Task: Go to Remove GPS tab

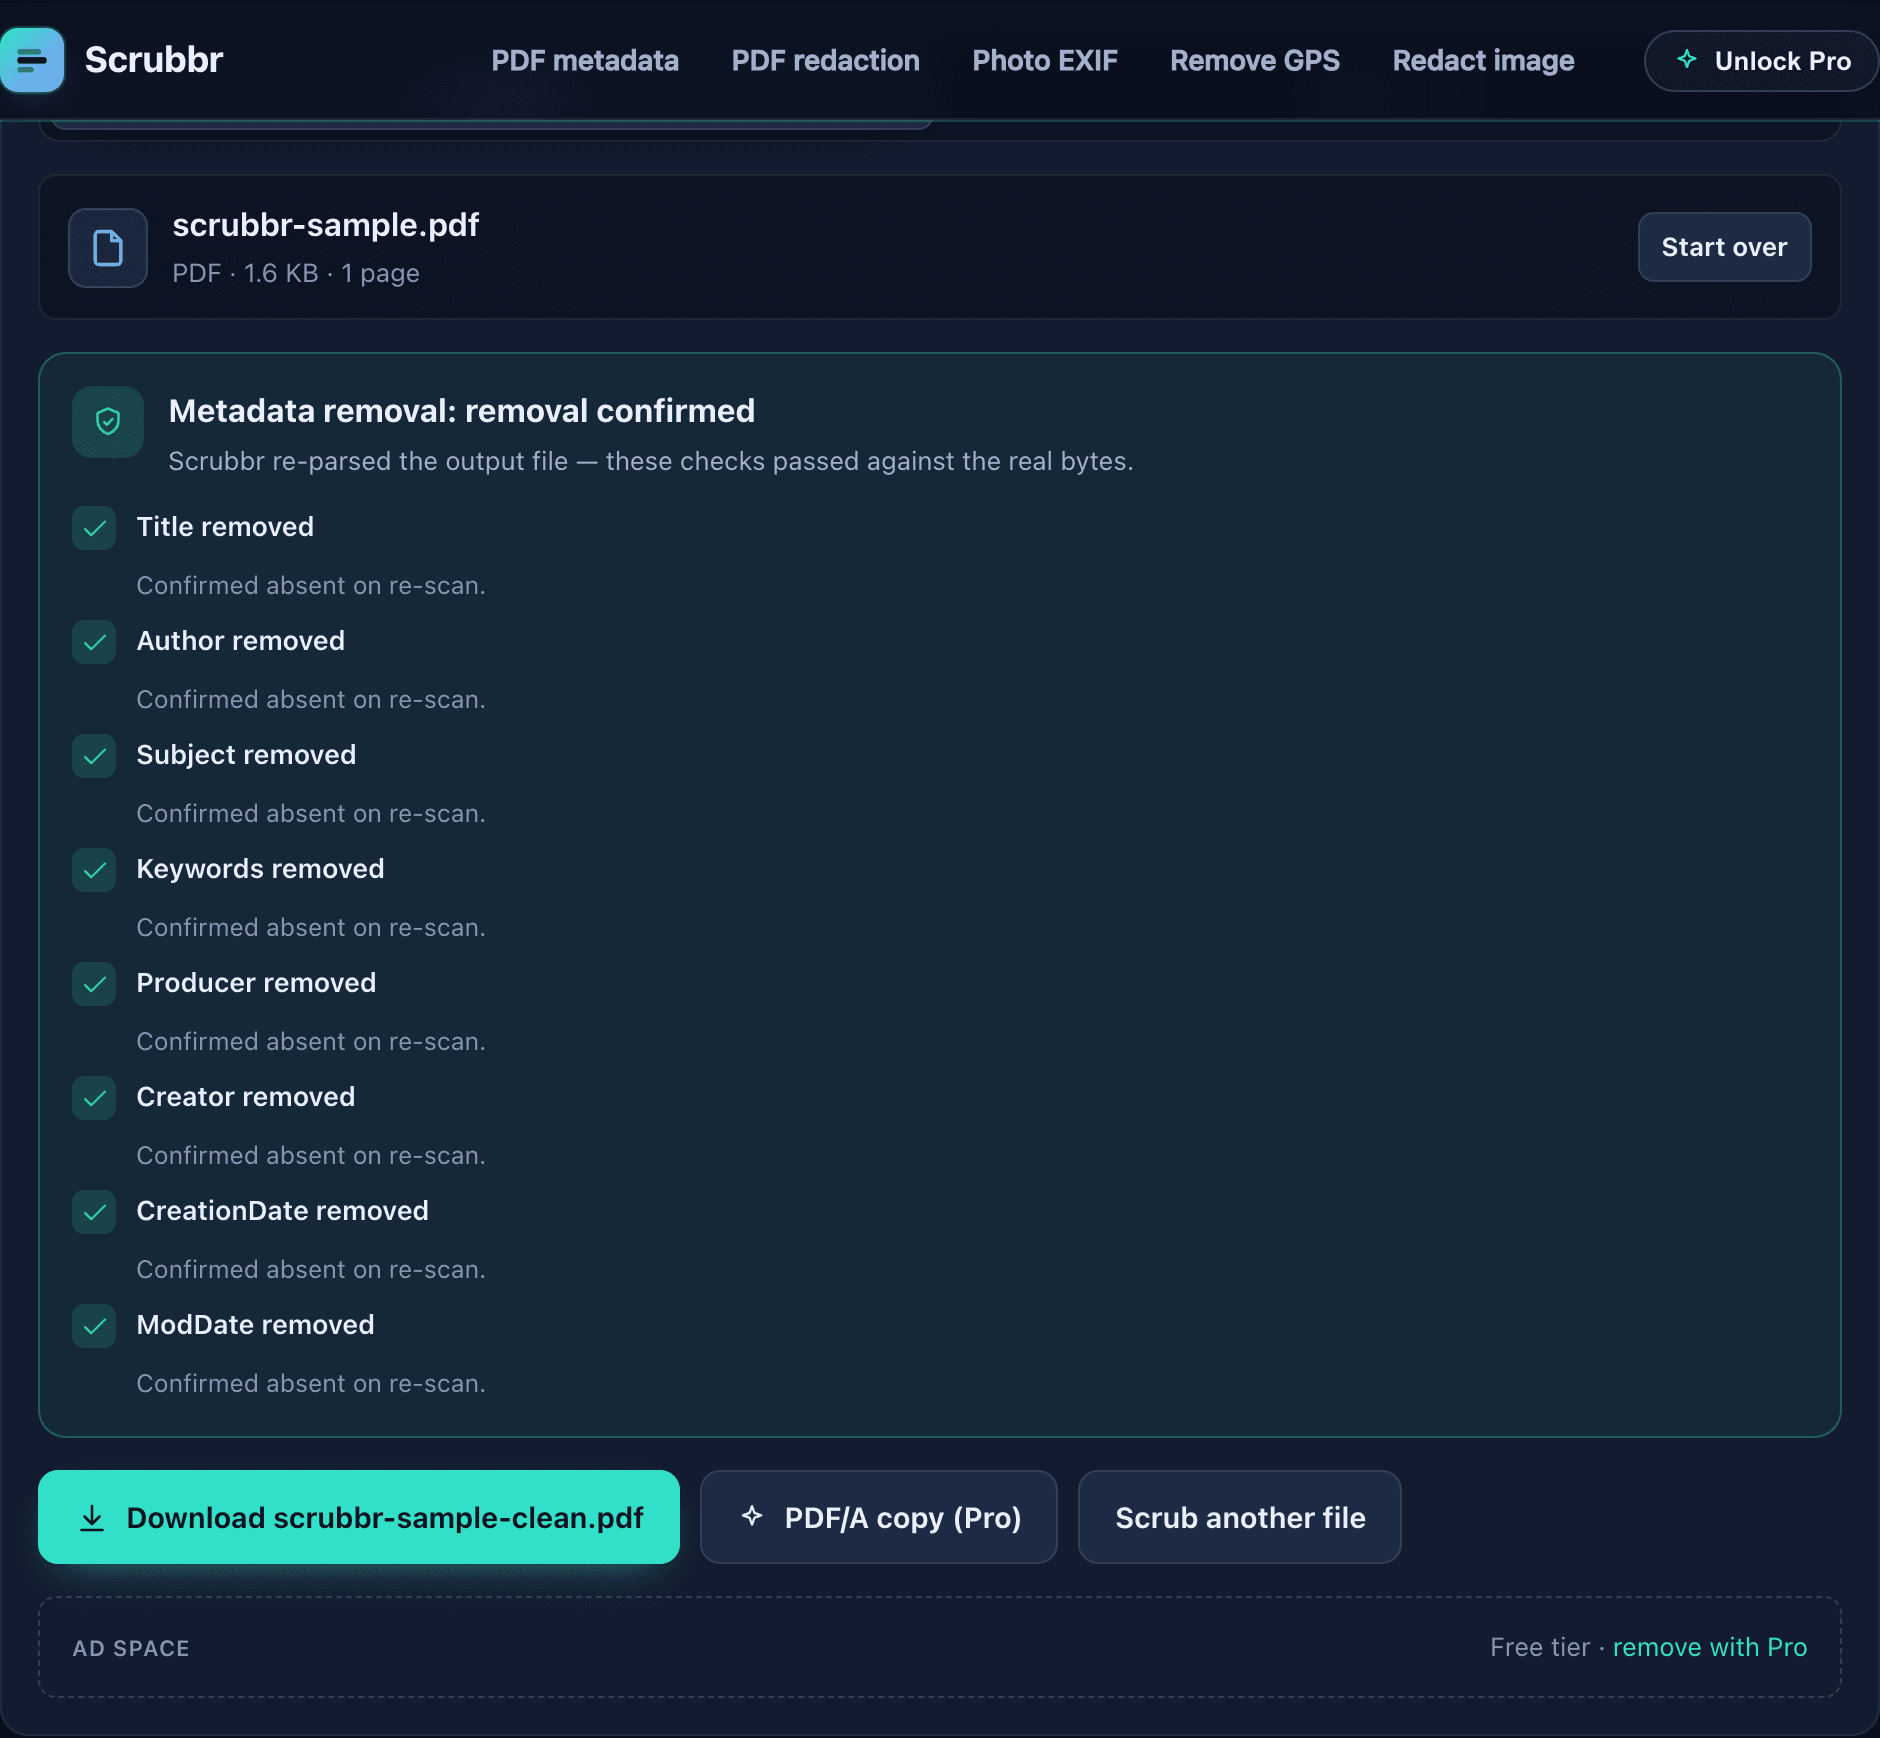Action: pos(1255,61)
